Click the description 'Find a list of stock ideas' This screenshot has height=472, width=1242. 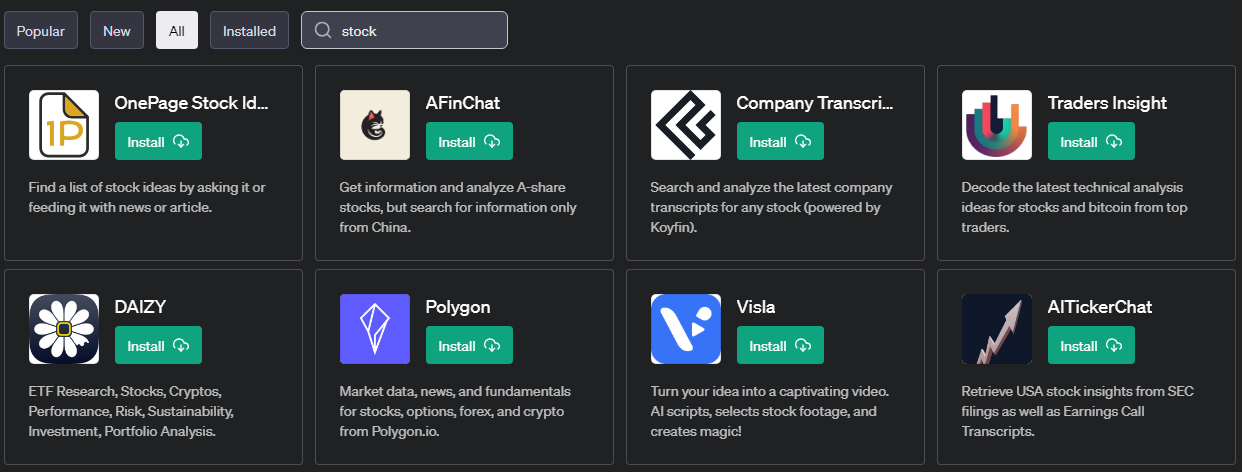click(x=147, y=198)
